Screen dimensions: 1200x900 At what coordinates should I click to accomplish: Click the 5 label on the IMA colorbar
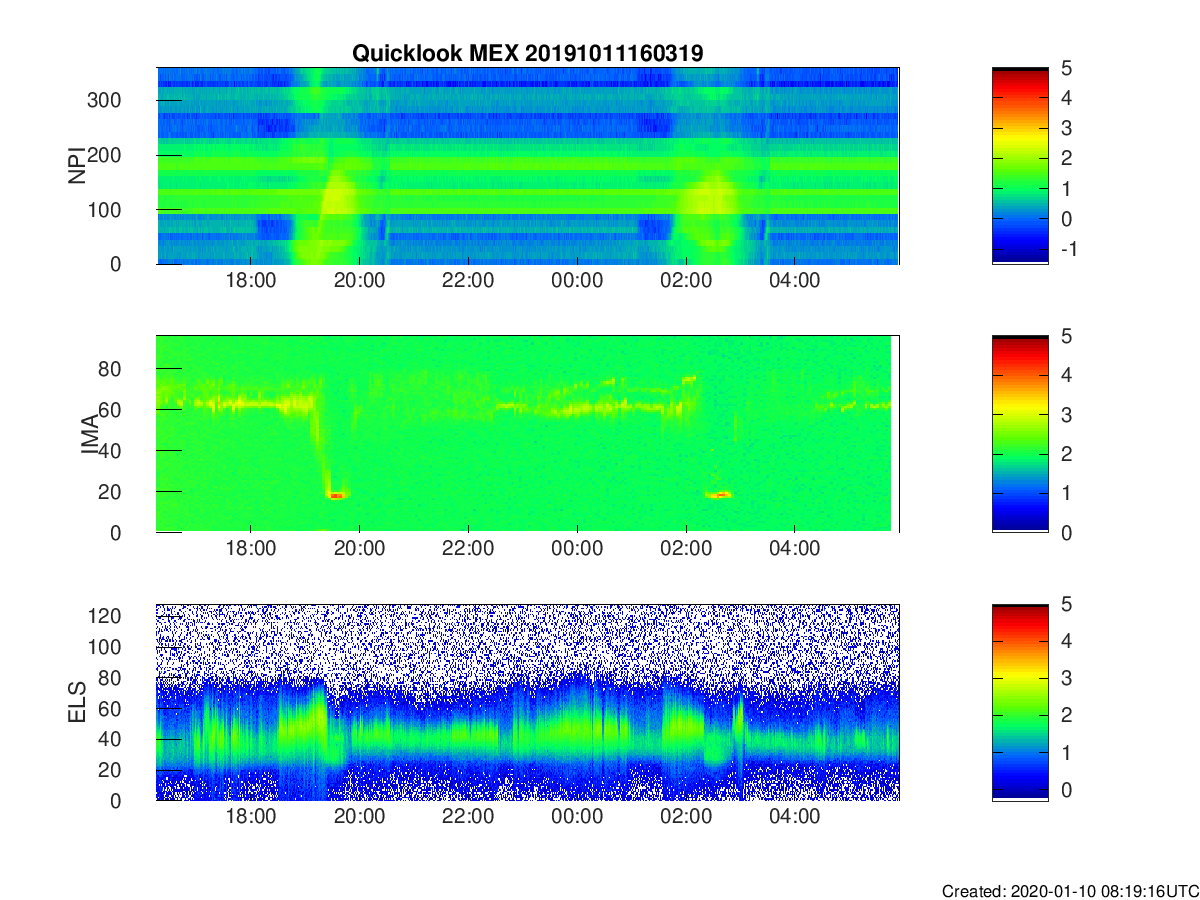click(1065, 336)
